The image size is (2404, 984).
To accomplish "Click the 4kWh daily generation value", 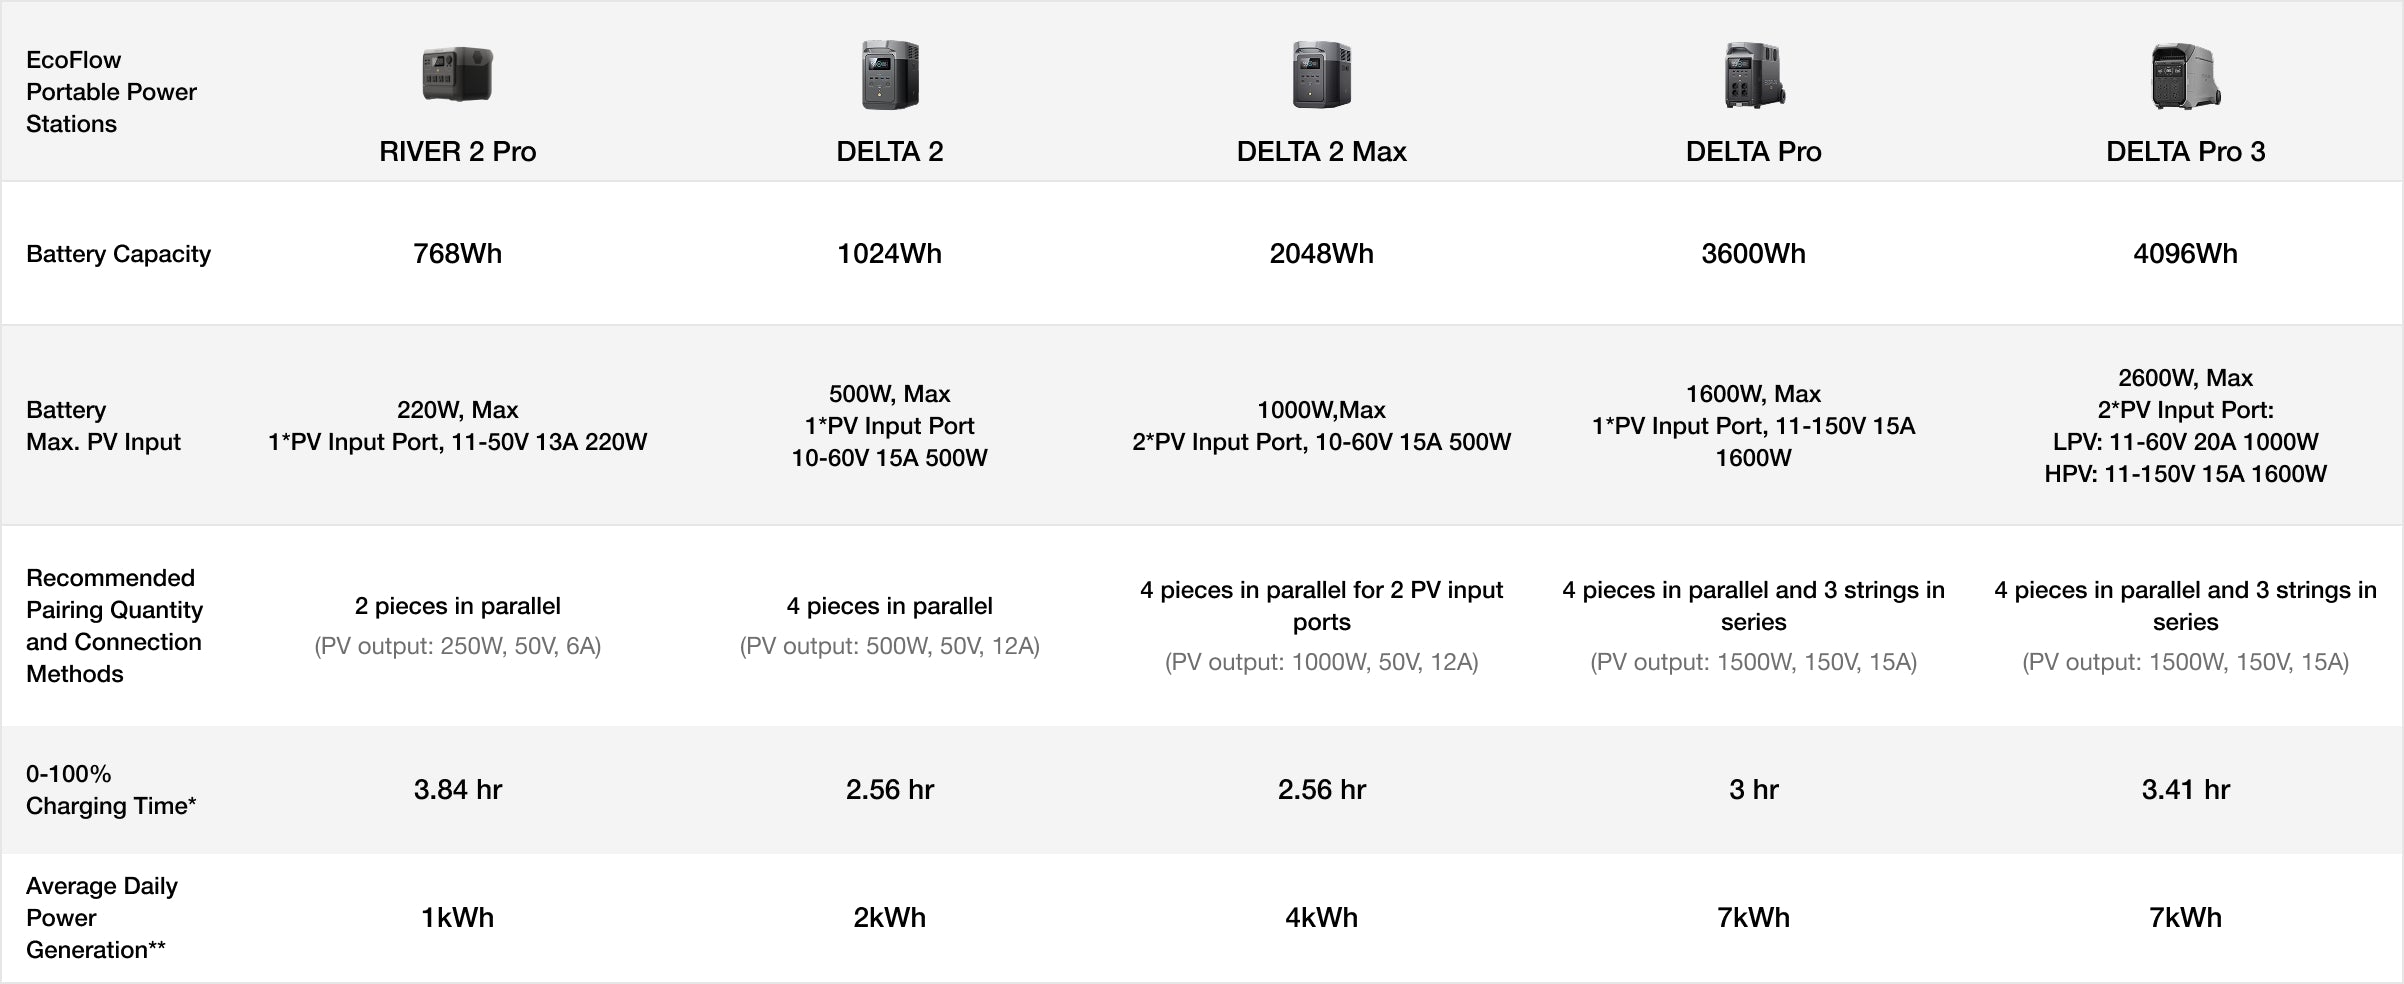I will 1321,918.
